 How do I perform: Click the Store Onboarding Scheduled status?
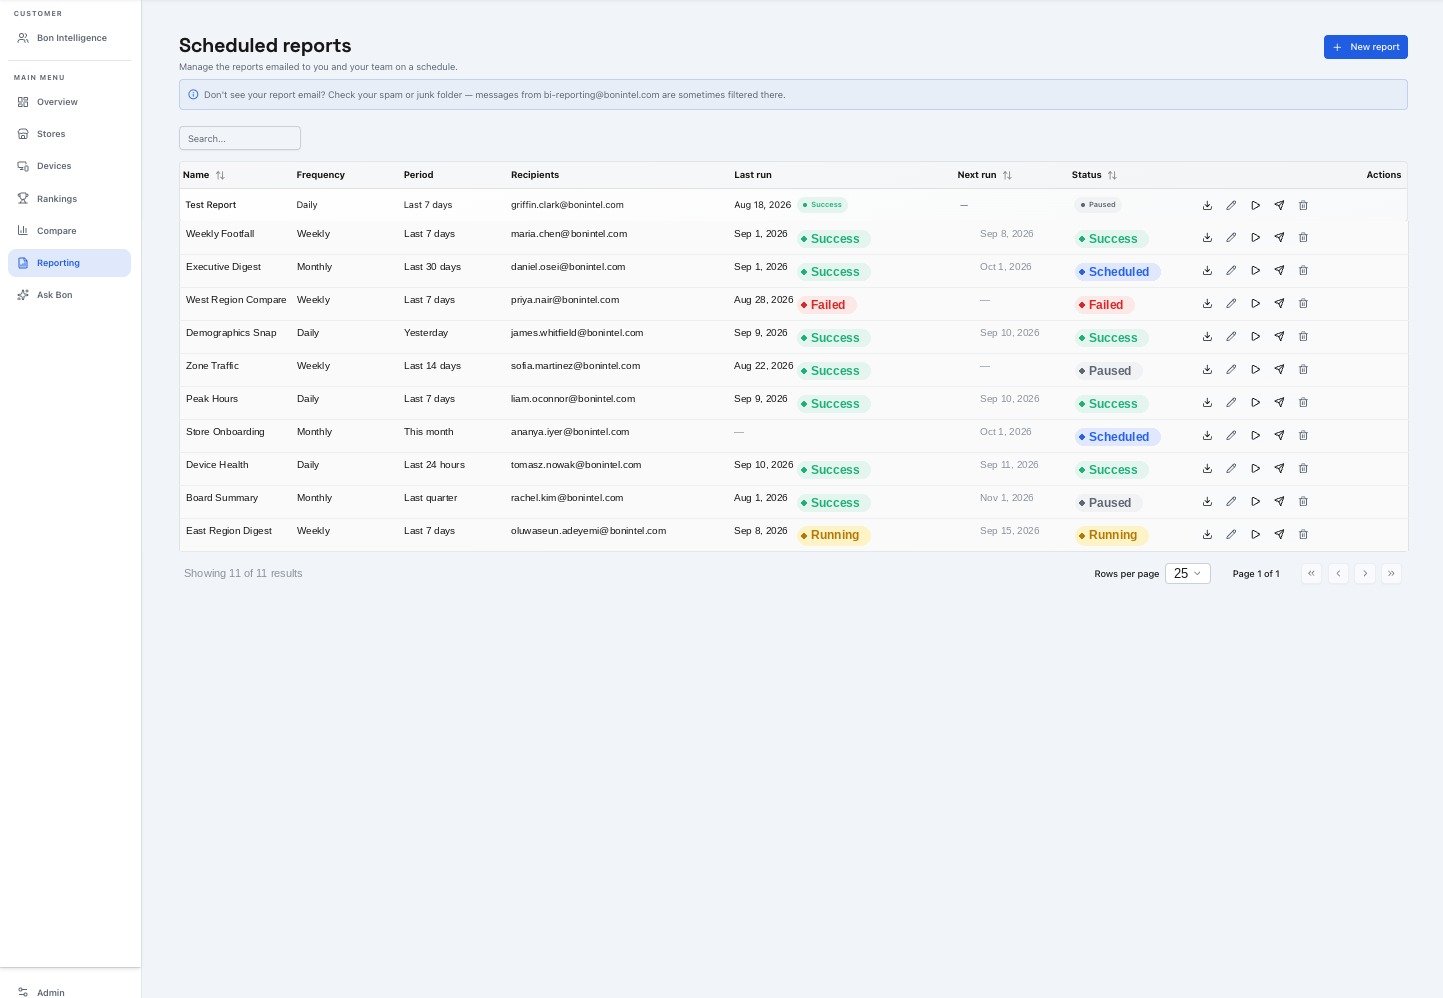point(1117,437)
